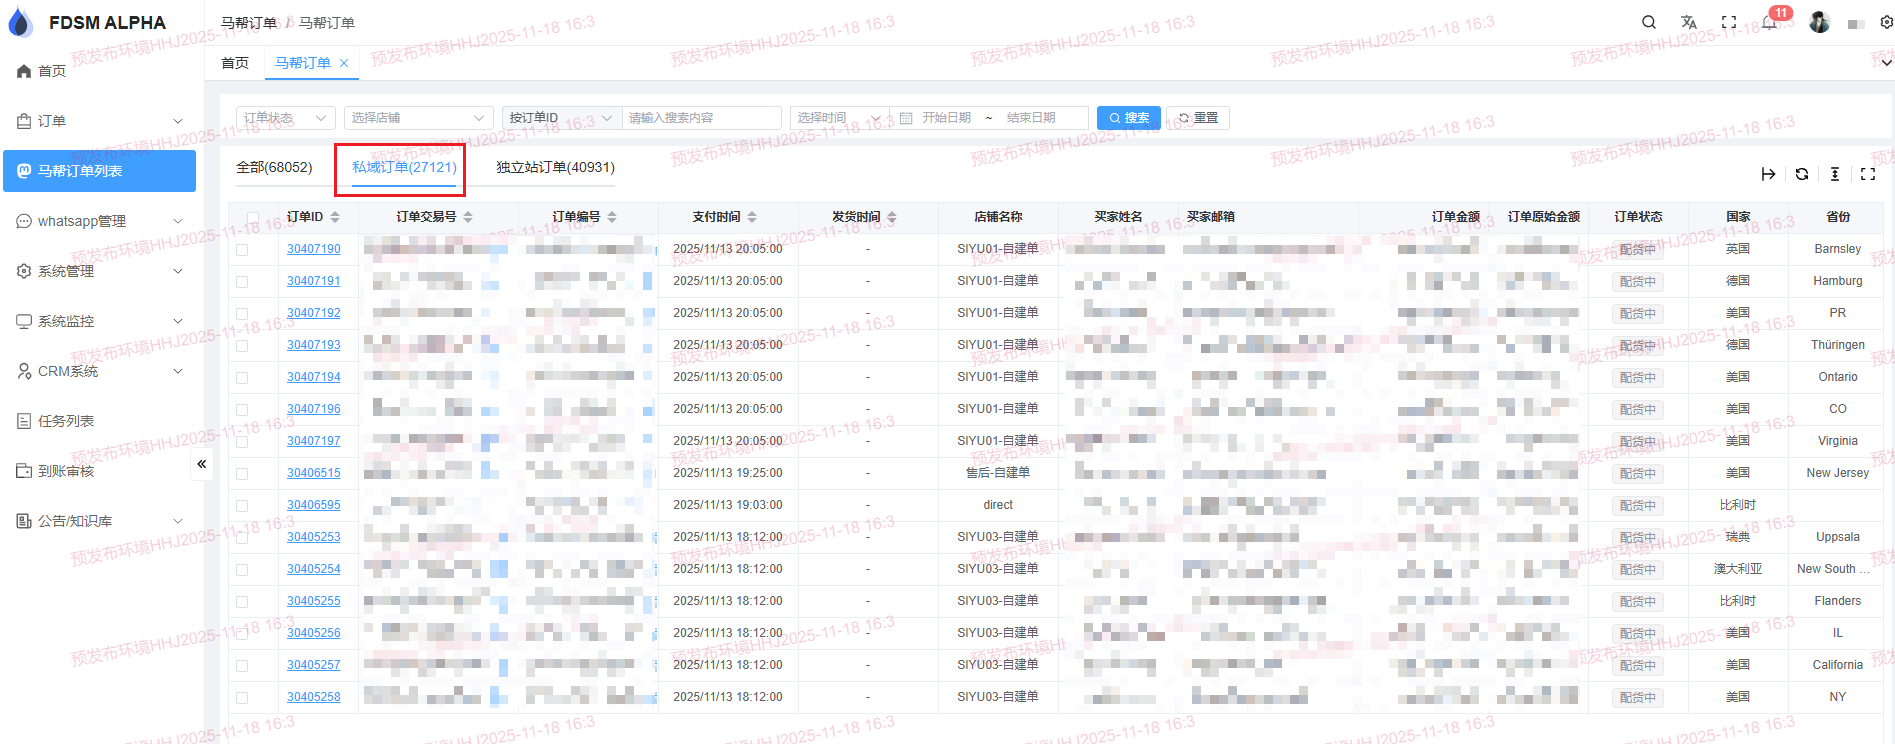
Task: Collapse the sidebar with double-chevron icon
Action: (x=202, y=464)
